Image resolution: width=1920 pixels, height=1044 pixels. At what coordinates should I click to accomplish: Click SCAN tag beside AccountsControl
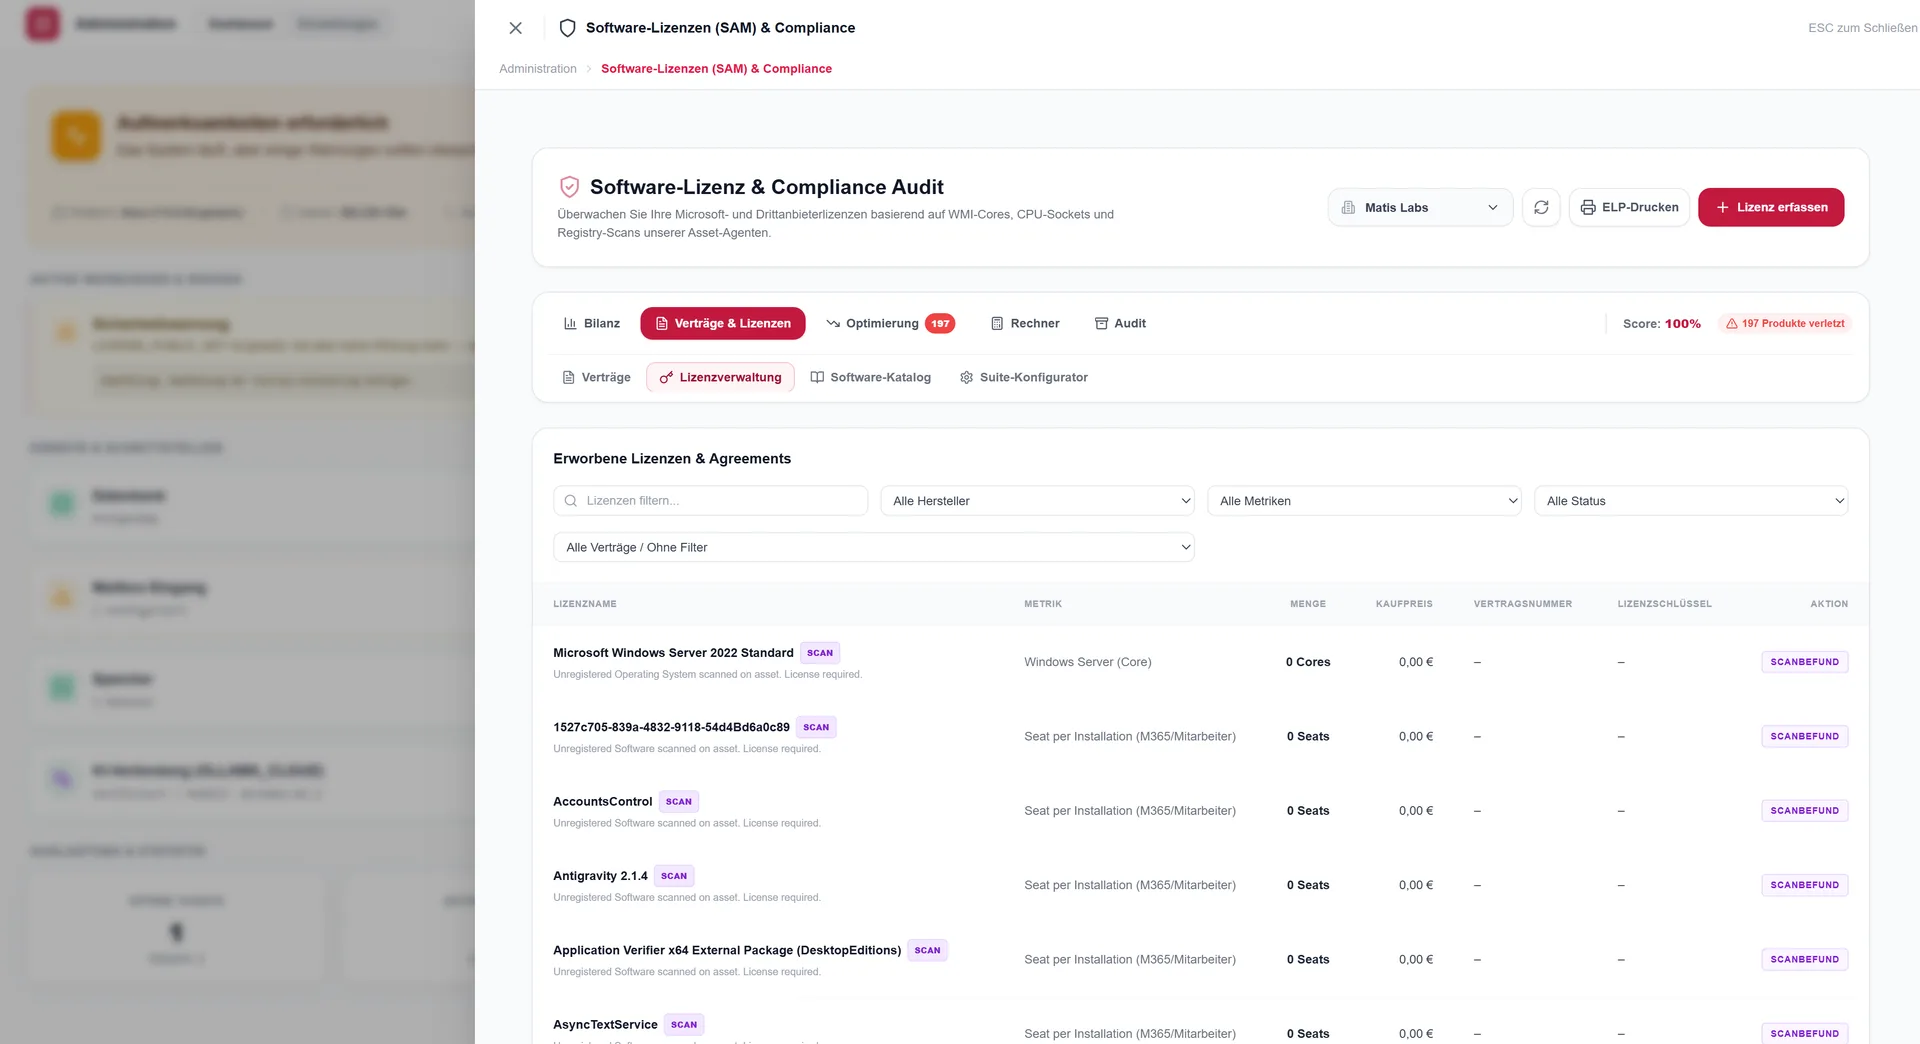679,802
